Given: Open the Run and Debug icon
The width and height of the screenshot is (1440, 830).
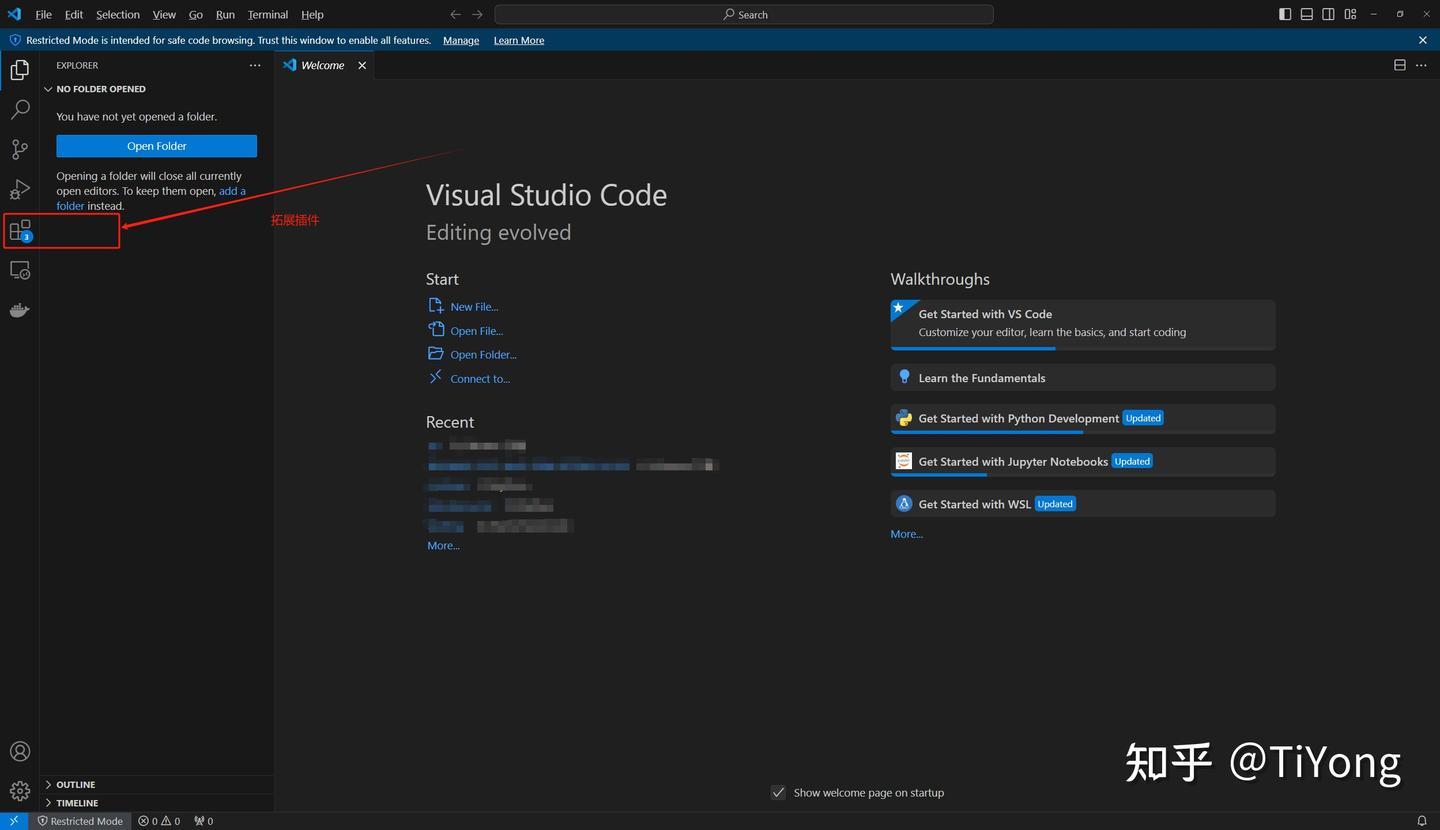Looking at the screenshot, I should coord(20,189).
